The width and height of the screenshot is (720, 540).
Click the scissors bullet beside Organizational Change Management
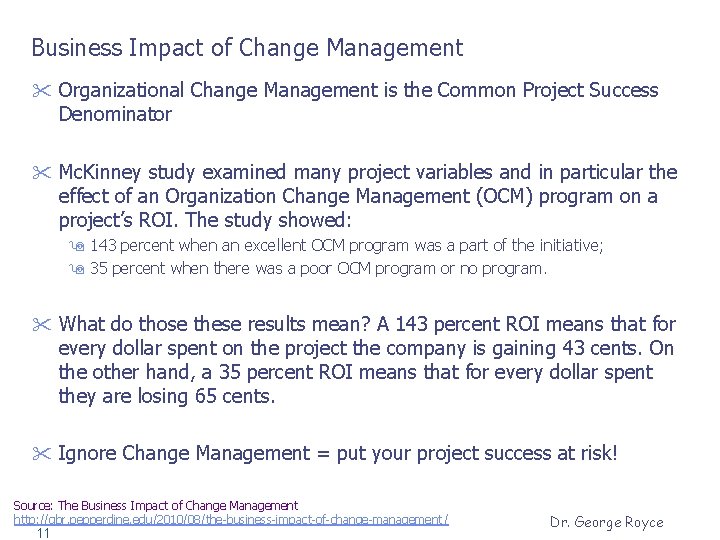(41, 90)
